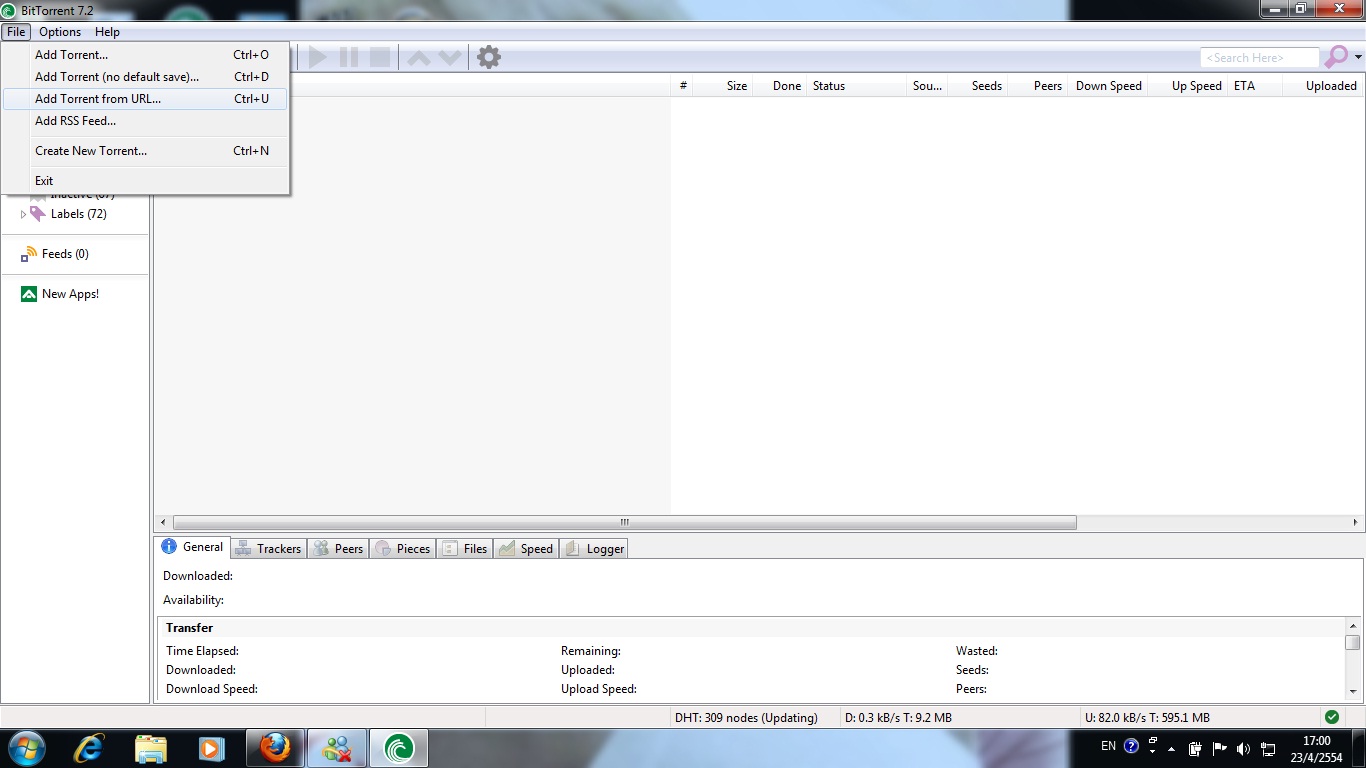The width and height of the screenshot is (1366, 768).
Task: Open the Peers tab in the detail pane
Action: click(x=338, y=549)
